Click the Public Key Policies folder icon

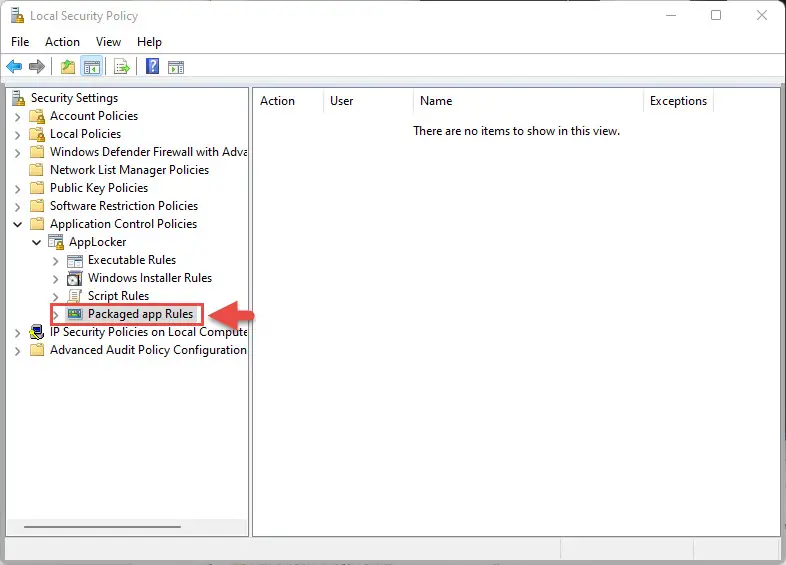pos(37,188)
